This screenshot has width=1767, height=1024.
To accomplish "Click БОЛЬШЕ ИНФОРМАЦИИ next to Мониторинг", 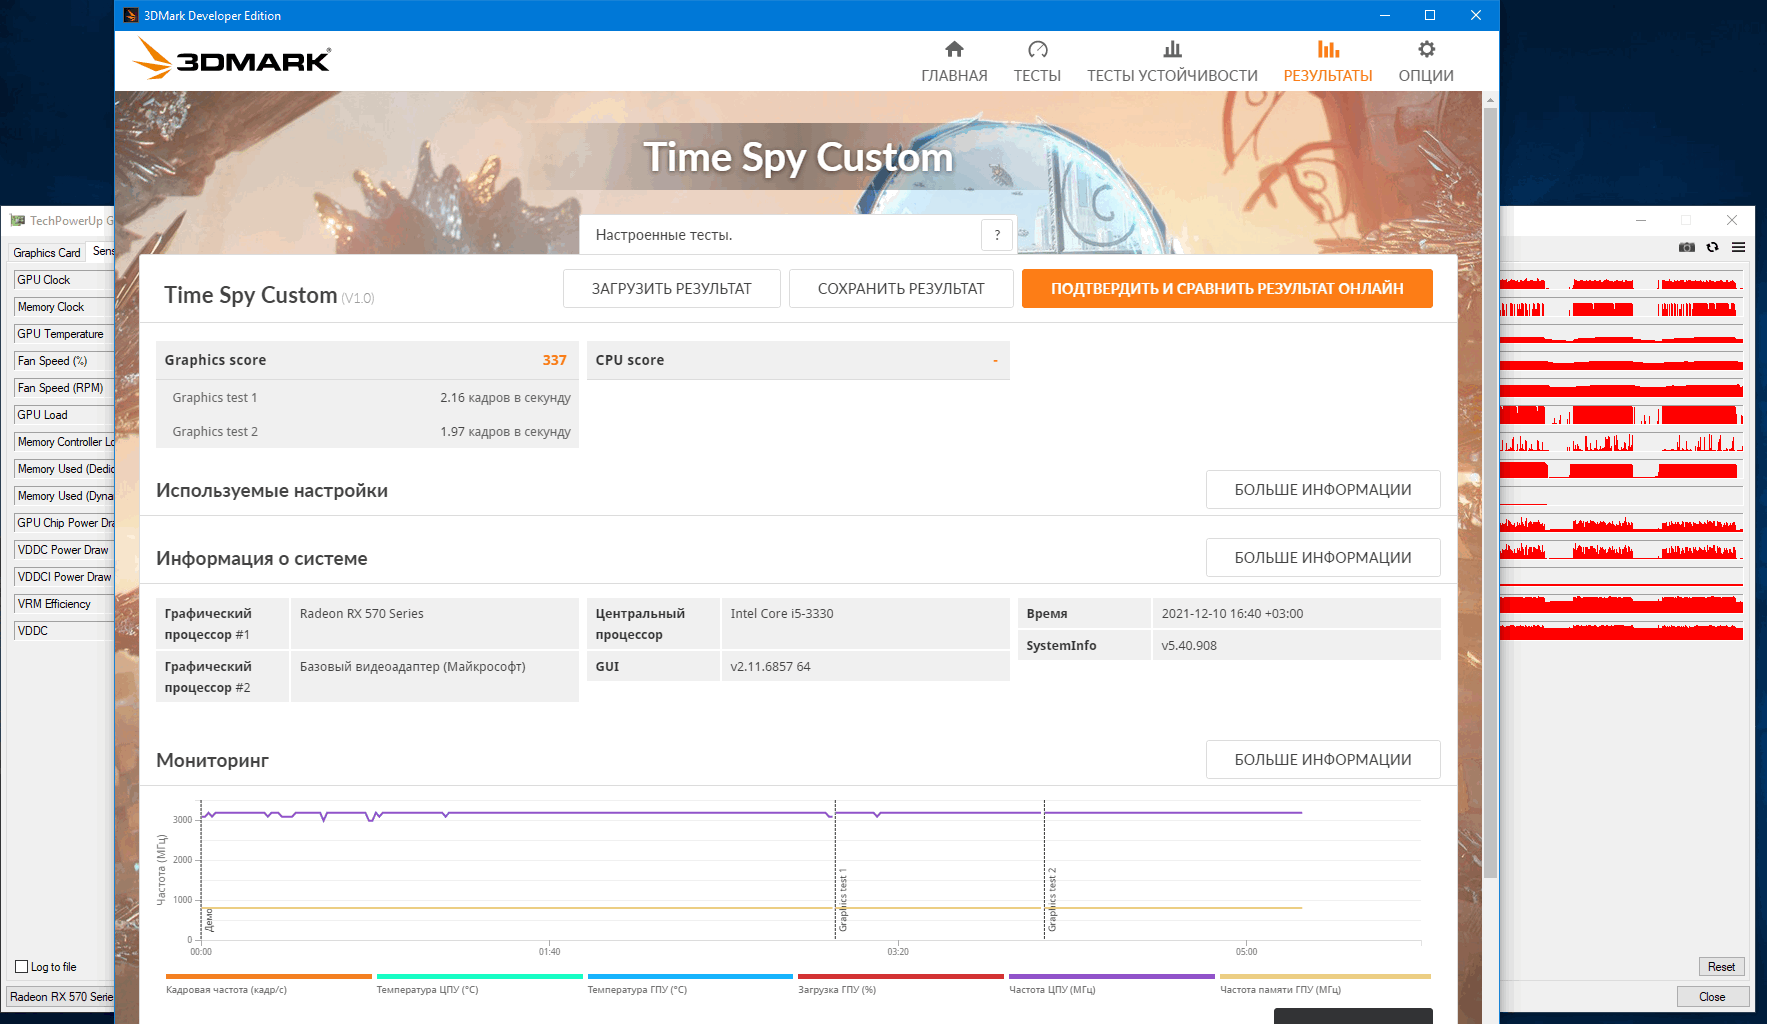I will (1323, 760).
